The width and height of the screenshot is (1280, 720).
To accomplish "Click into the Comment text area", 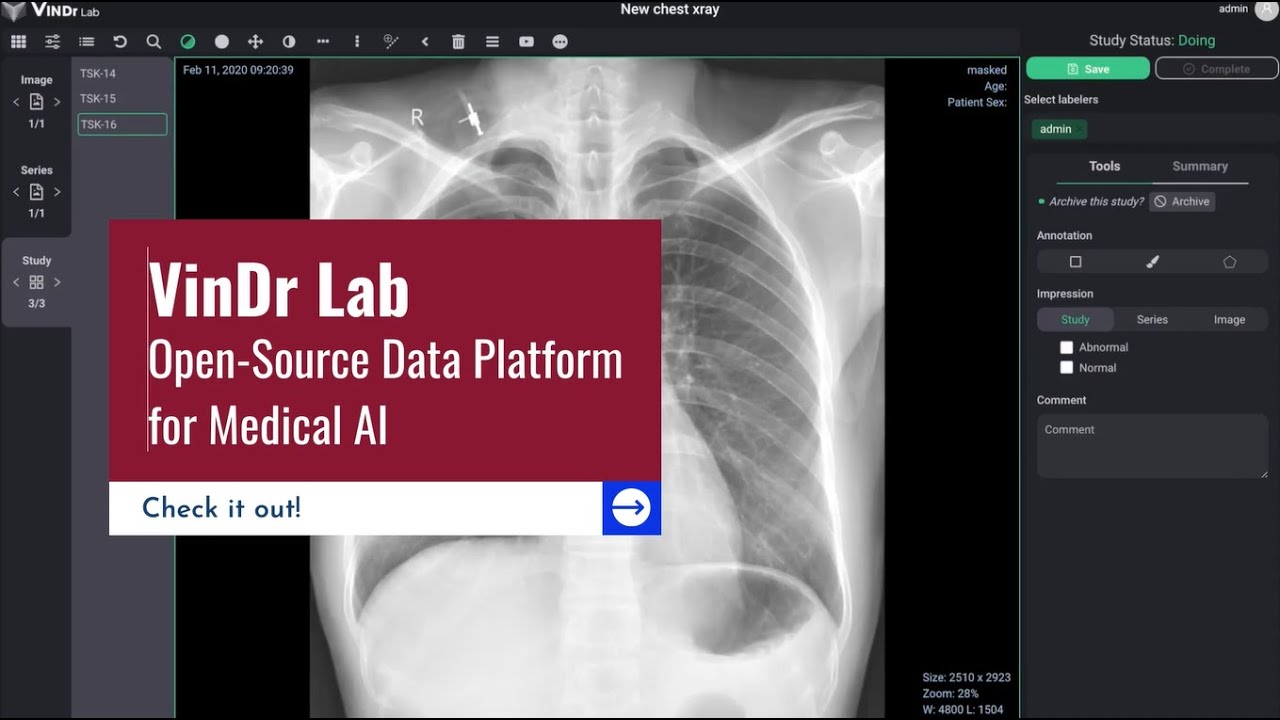I will pyautogui.click(x=1152, y=446).
